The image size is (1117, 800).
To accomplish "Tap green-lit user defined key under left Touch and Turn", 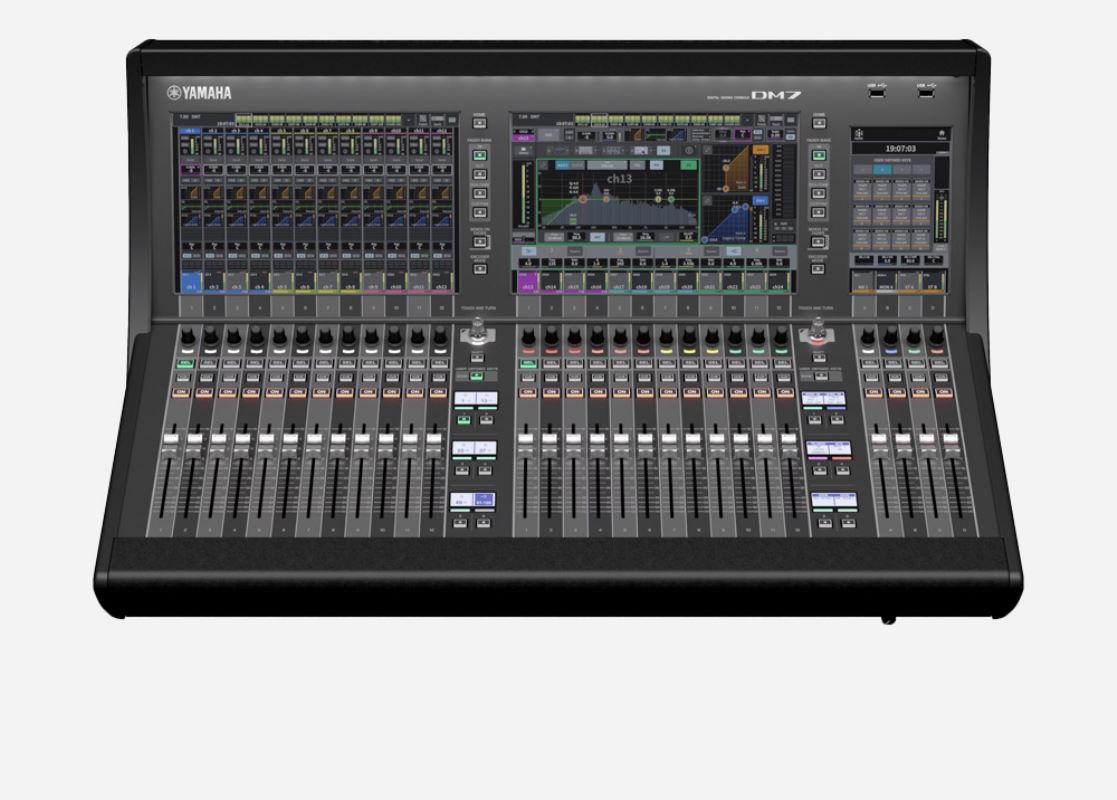I will pyautogui.click(x=477, y=375).
